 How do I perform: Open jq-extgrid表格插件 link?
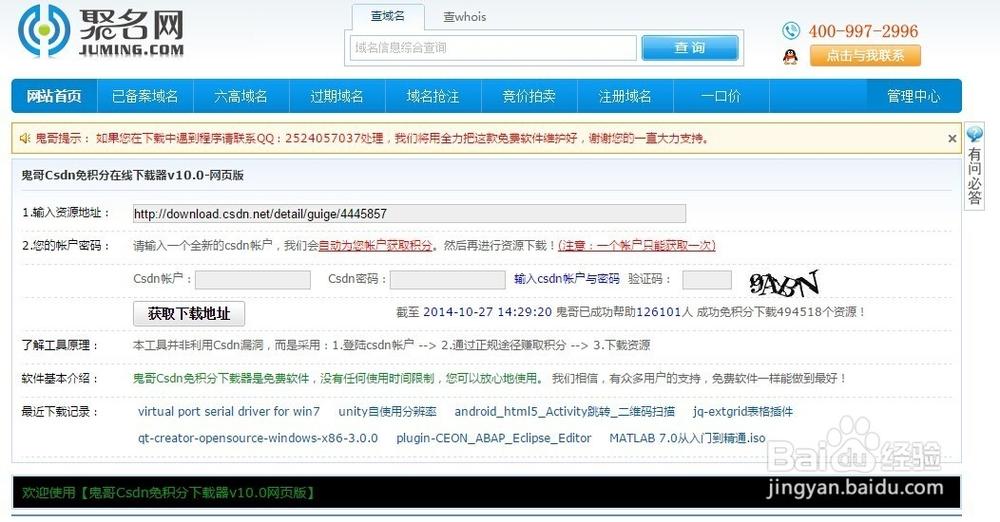tap(743, 412)
